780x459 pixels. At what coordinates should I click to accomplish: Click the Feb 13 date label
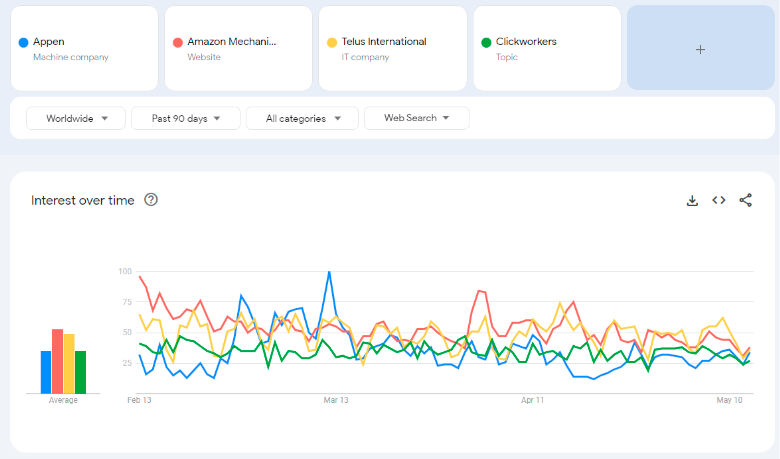pos(139,400)
